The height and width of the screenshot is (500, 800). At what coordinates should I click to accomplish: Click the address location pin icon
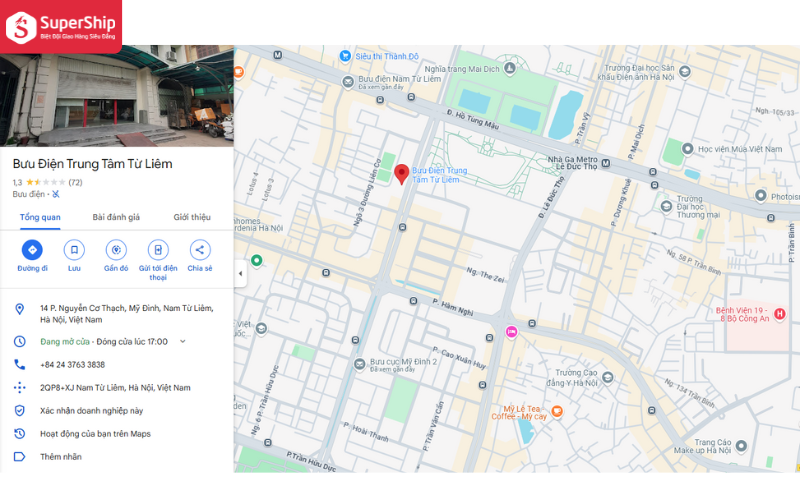[x=19, y=309]
